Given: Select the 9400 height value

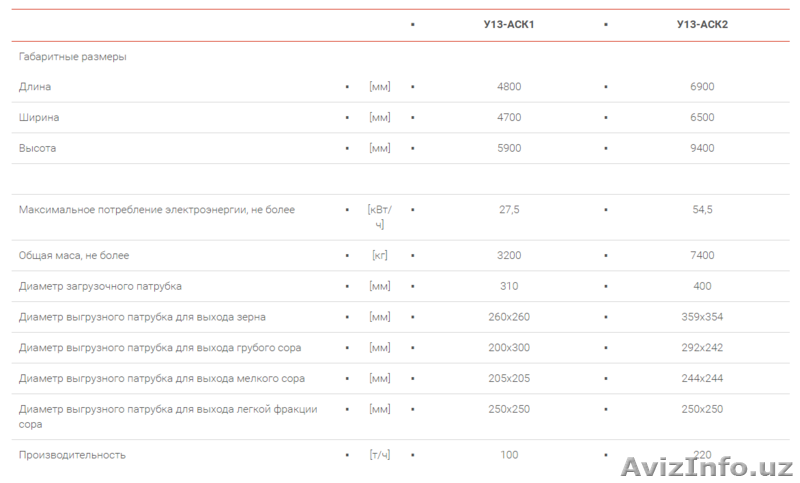Looking at the screenshot, I should [702, 148].
